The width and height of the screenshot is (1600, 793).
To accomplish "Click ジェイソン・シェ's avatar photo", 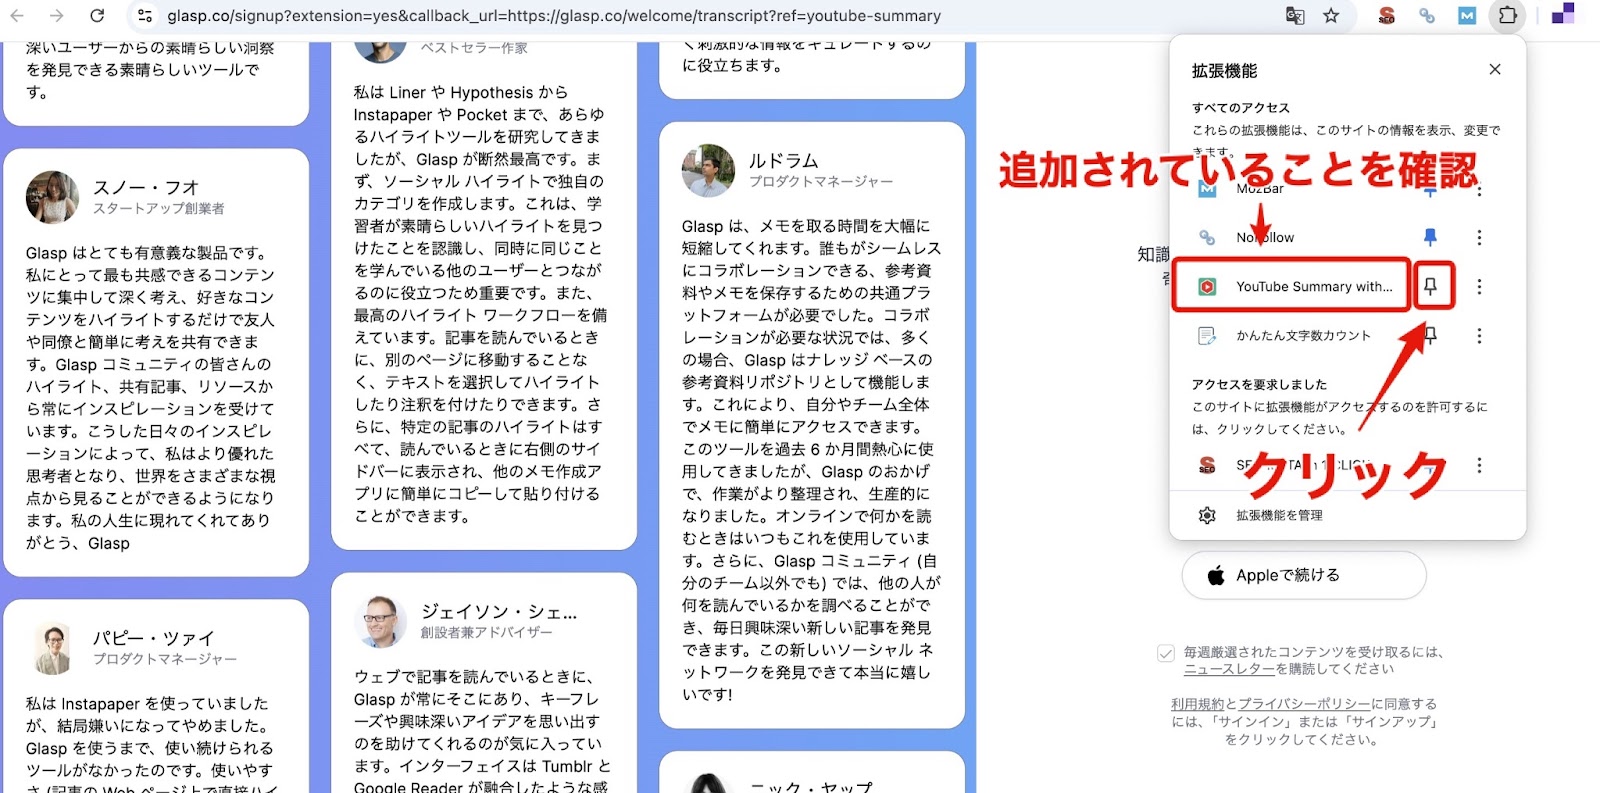I will 380,621.
